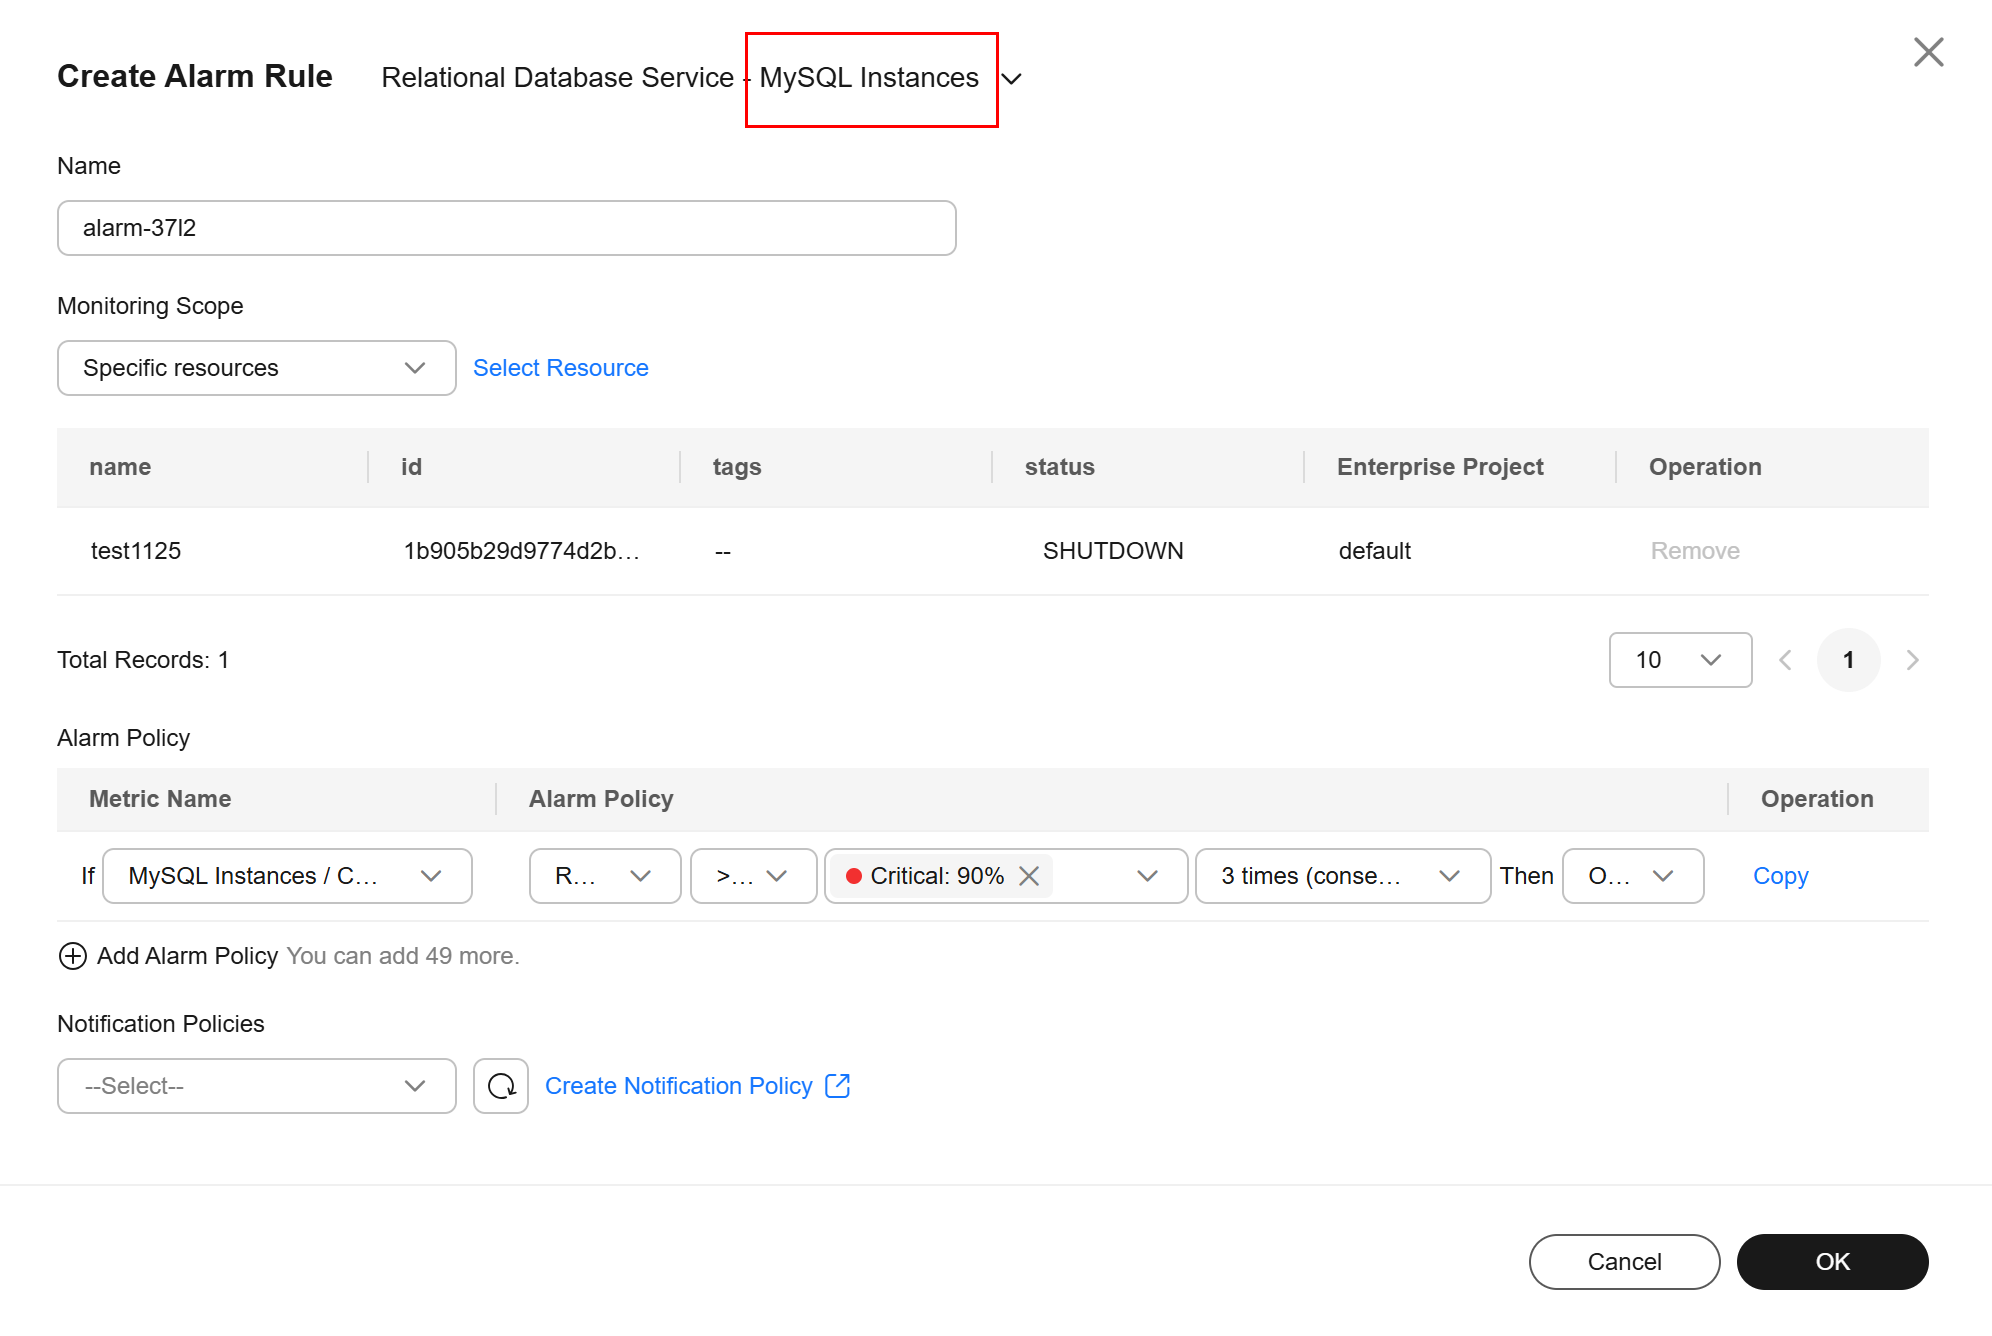This screenshot has width=1992, height=1336.
Task: Click the Add Alarm Policy plus icon
Action: pyautogui.click(x=73, y=956)
